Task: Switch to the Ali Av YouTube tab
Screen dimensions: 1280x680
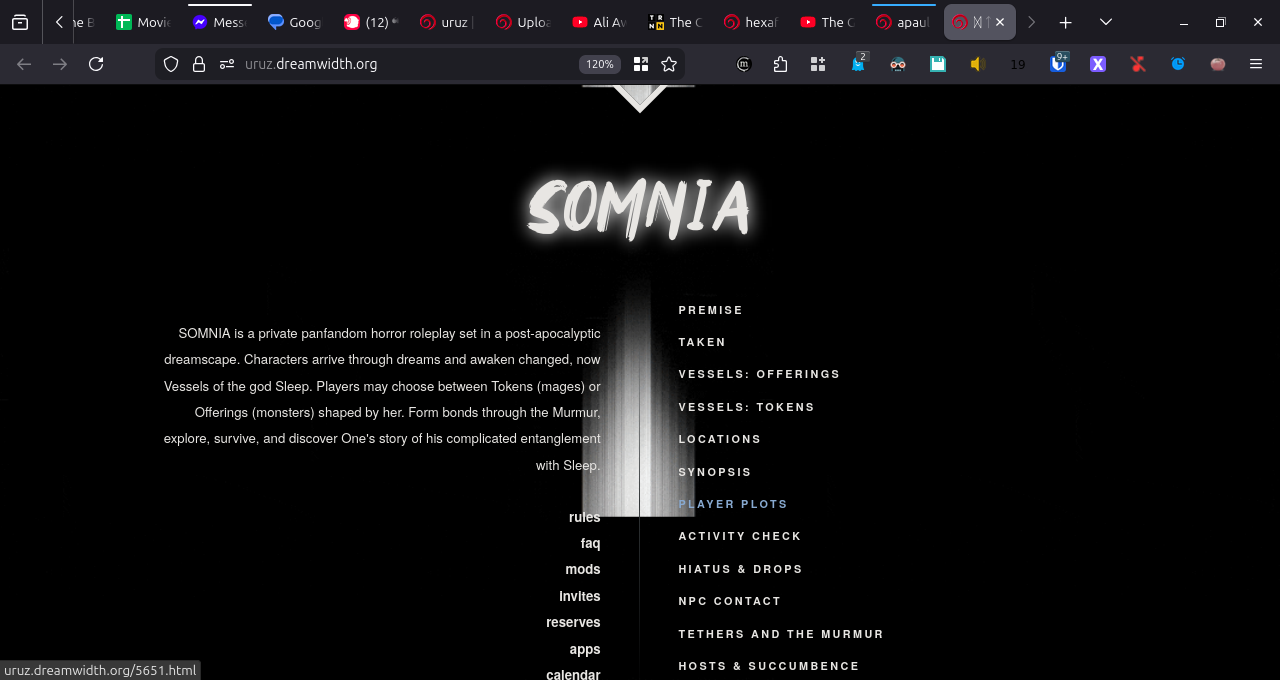Action: click(x=598, y=22)
